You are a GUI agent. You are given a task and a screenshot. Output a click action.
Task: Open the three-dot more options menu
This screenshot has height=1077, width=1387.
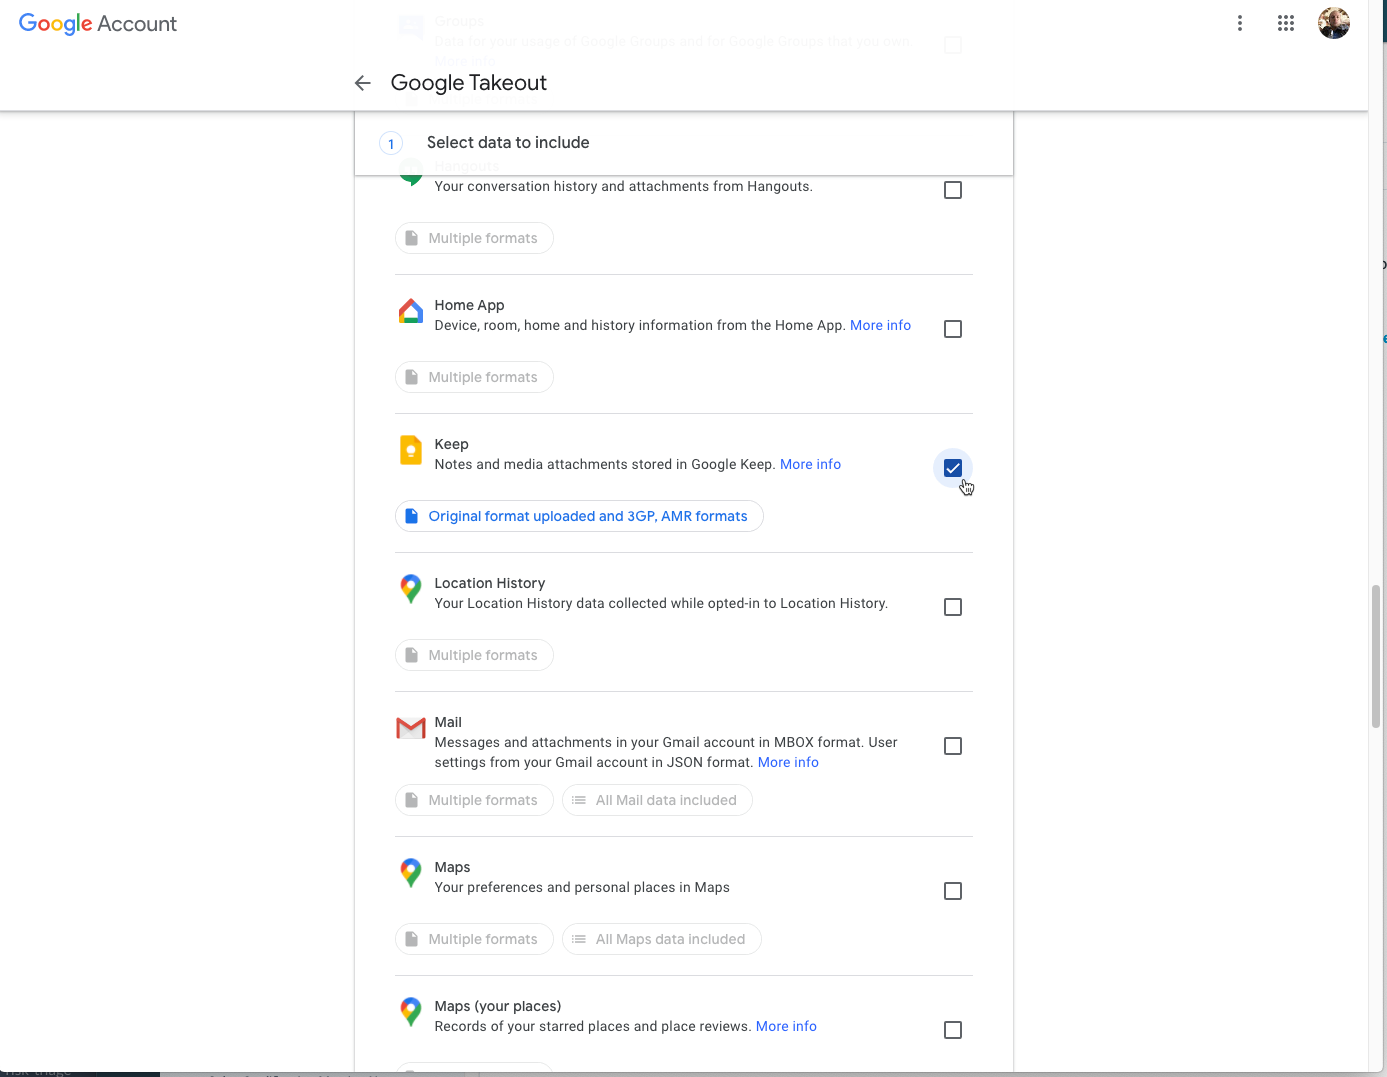point(1240,23)
